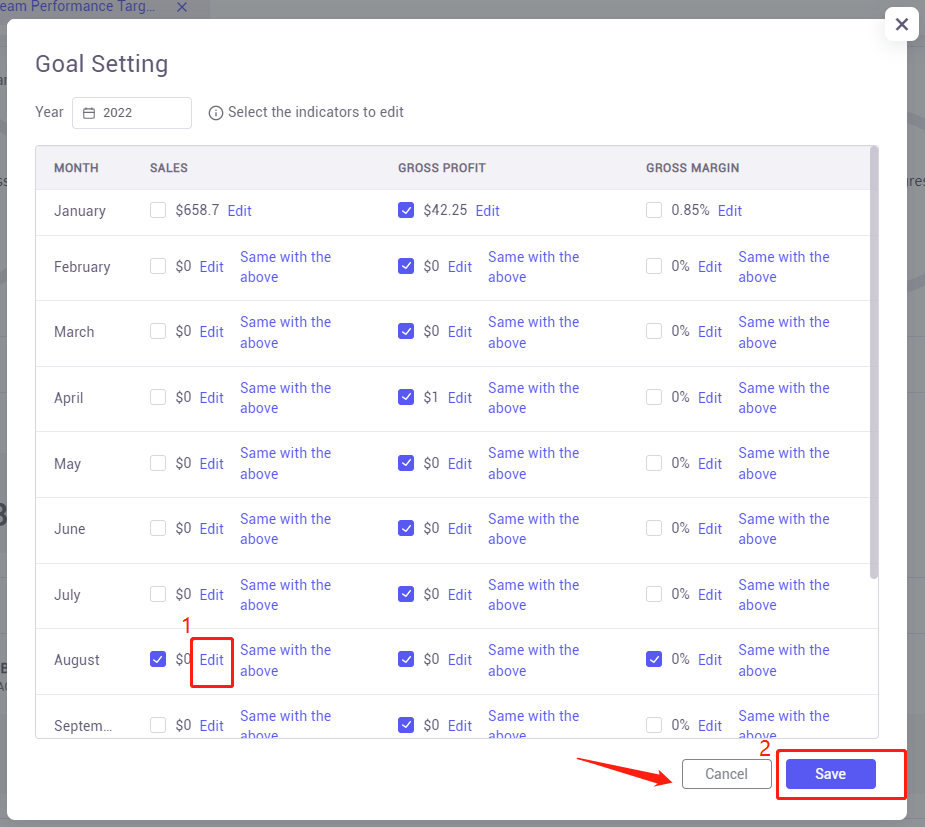Open the Year 2022 picker
This screenshot has height=827, width=925.
(132, 113)
